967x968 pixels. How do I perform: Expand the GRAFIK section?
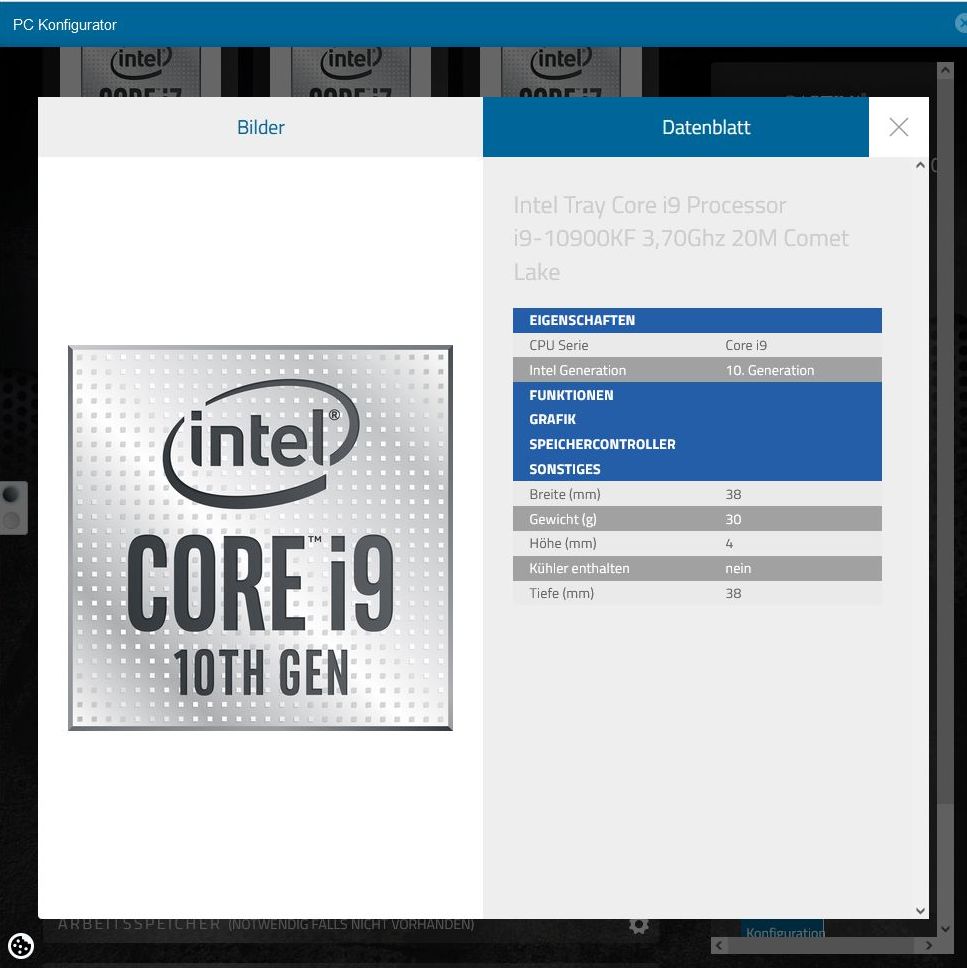coord(697,419)
